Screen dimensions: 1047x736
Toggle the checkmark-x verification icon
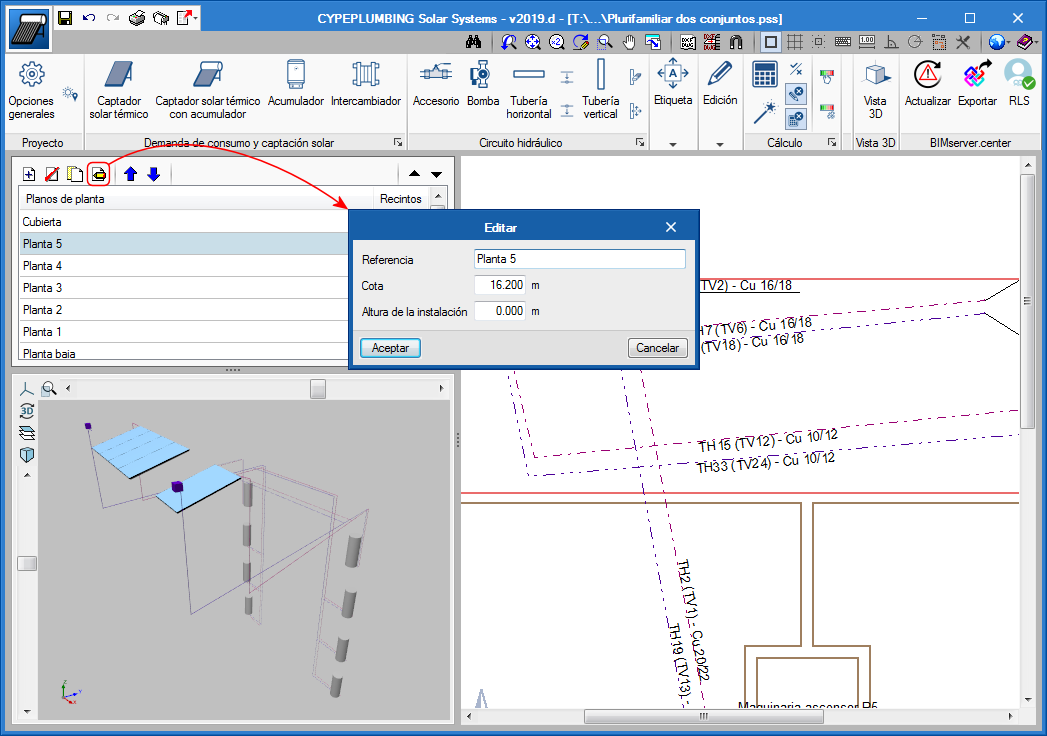pos(795,69)
